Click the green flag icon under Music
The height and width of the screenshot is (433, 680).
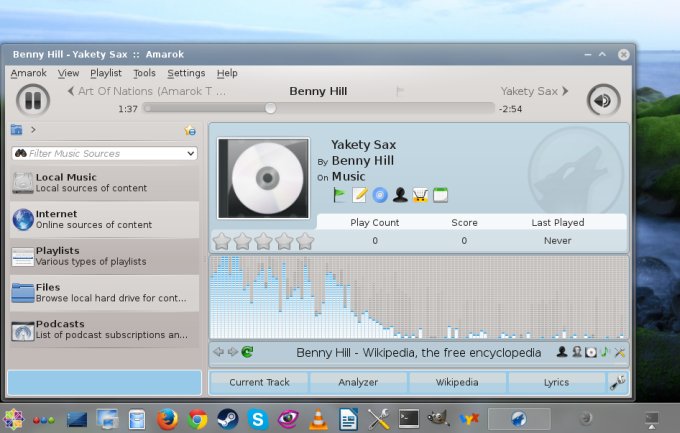coord(340,195)
